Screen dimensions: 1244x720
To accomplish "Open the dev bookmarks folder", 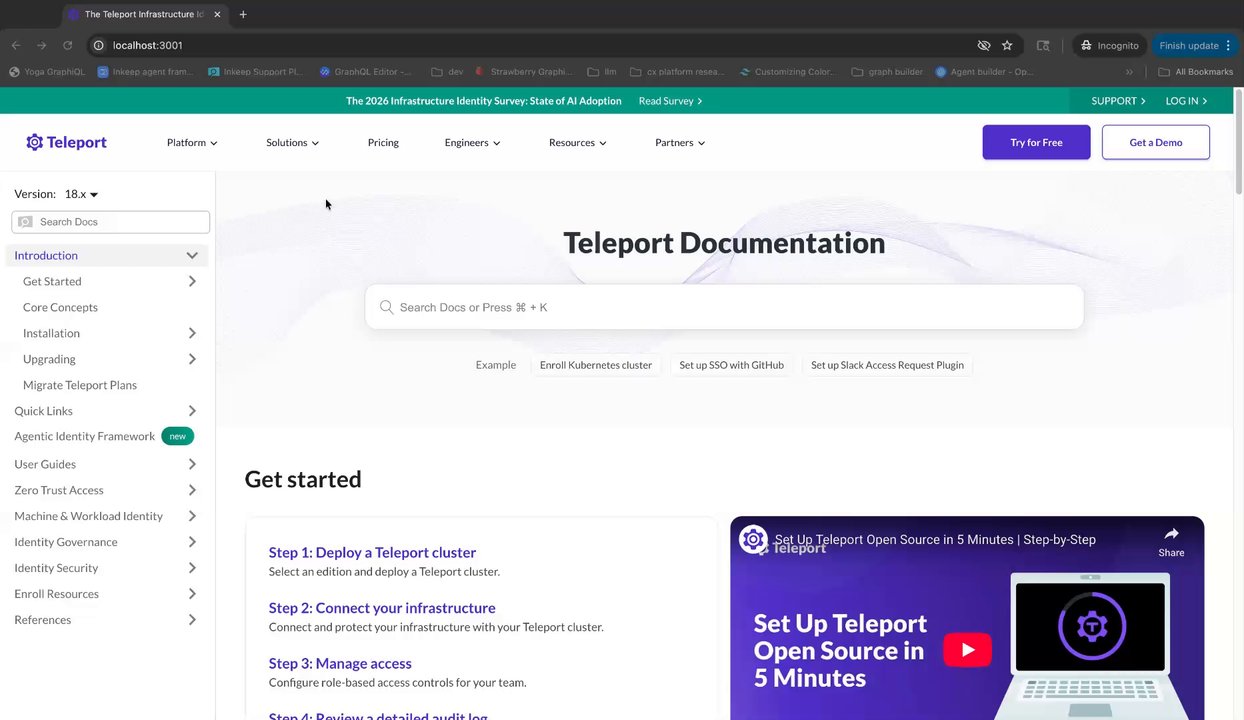I will pyautogui.click(x=446, y=72).
